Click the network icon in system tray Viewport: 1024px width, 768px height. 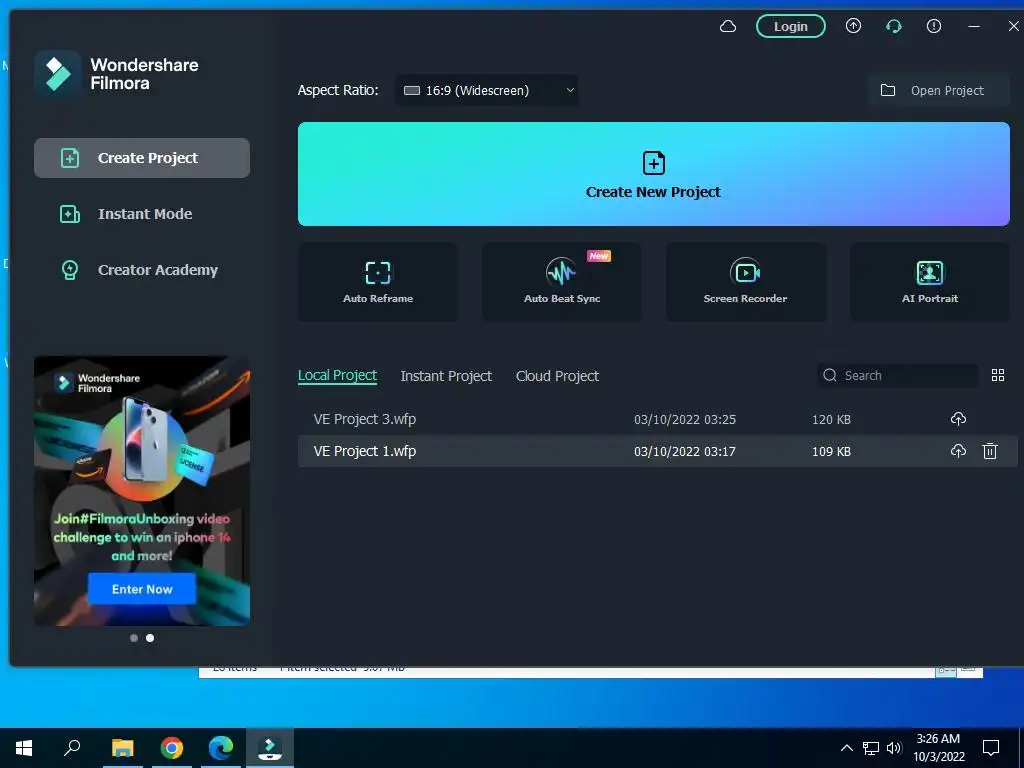point(871,748)
